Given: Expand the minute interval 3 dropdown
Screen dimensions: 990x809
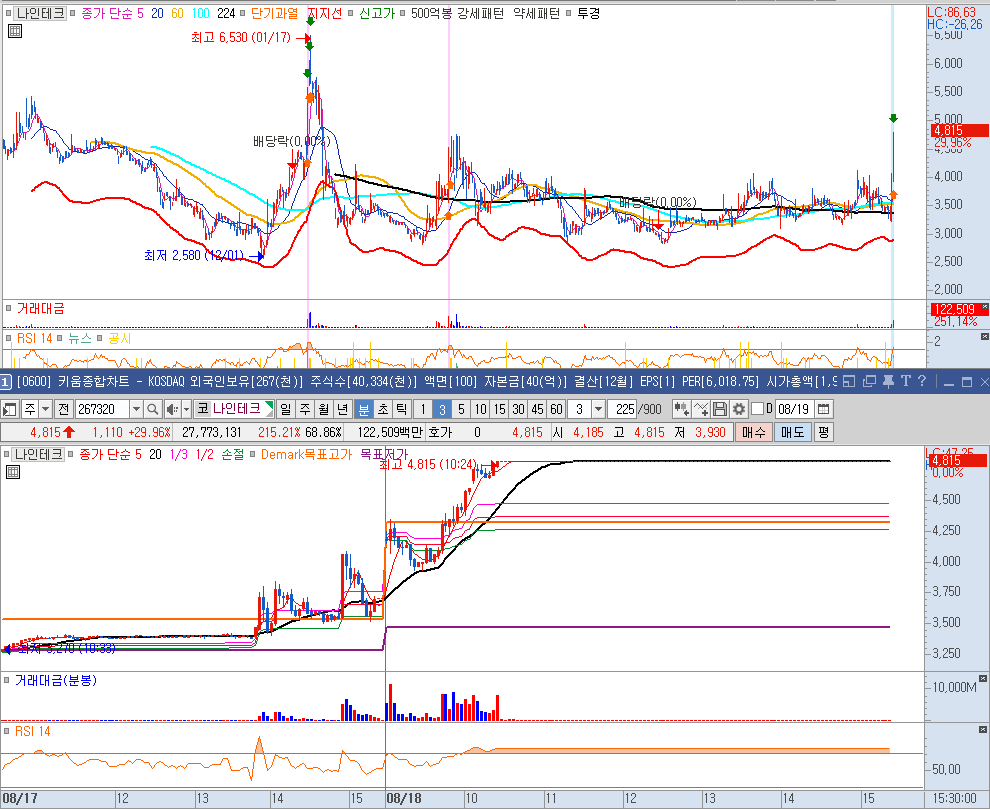Looking at the screenshot, I should [x=599, y=409].
